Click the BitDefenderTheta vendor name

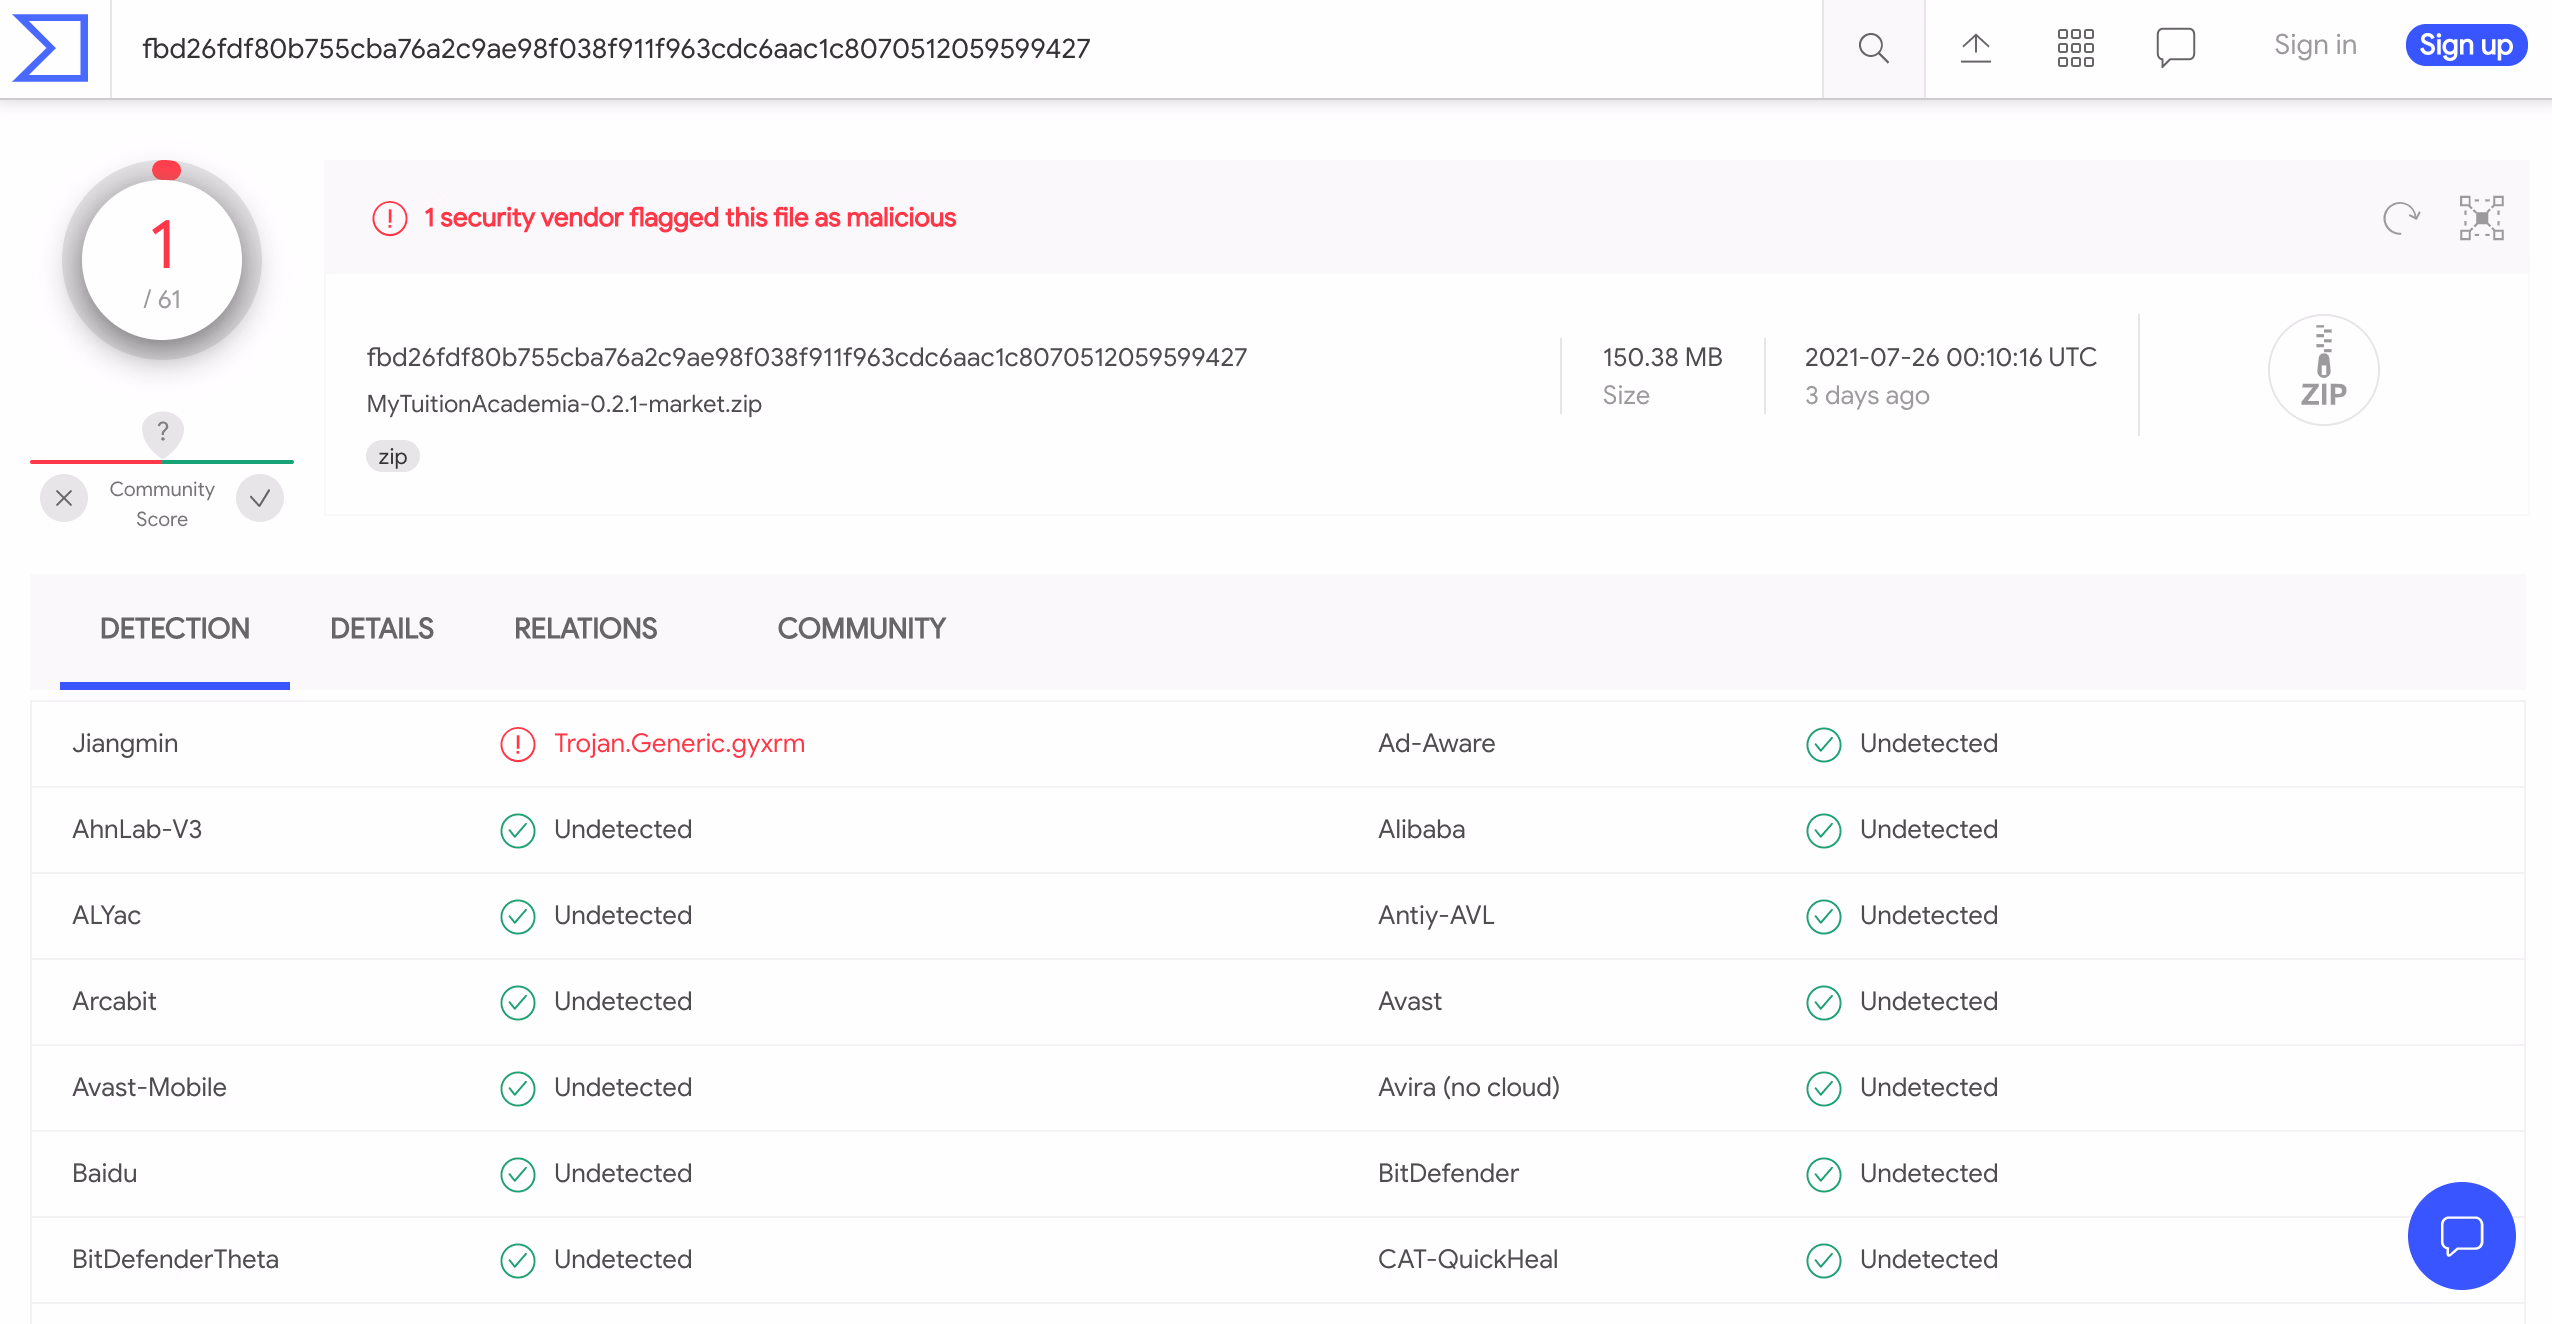175,1259
